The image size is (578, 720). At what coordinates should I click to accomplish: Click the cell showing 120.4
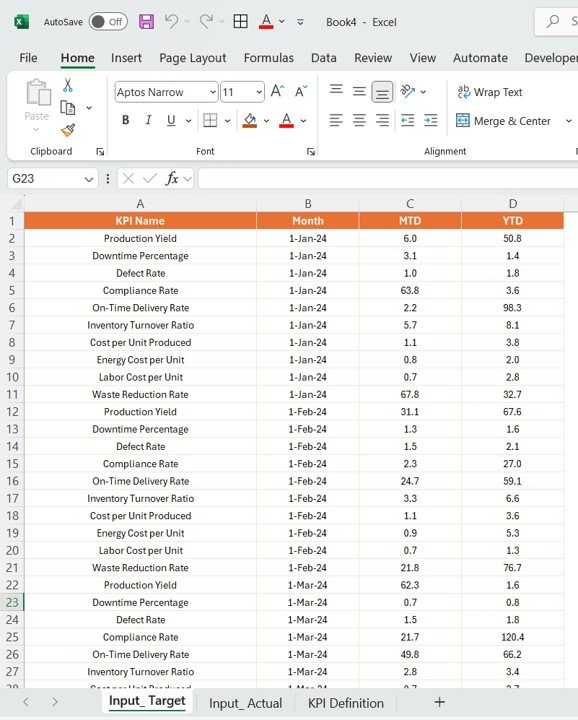coord(512,637)
